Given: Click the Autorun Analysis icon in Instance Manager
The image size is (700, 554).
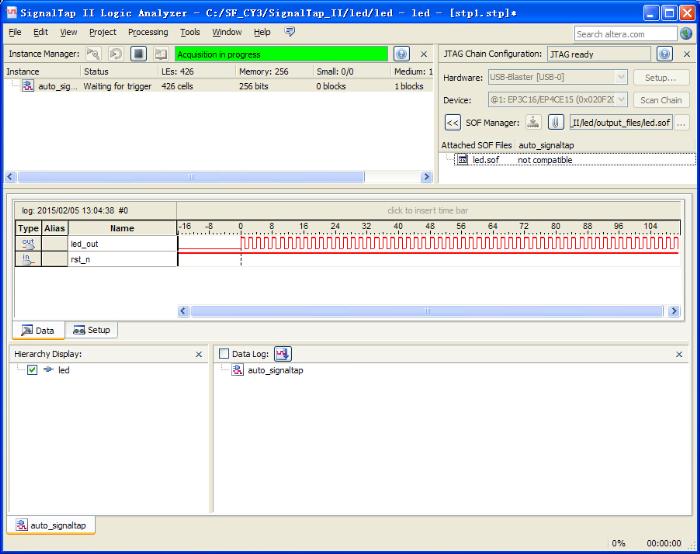Looking at the screenshot, I should coord(117,54).
